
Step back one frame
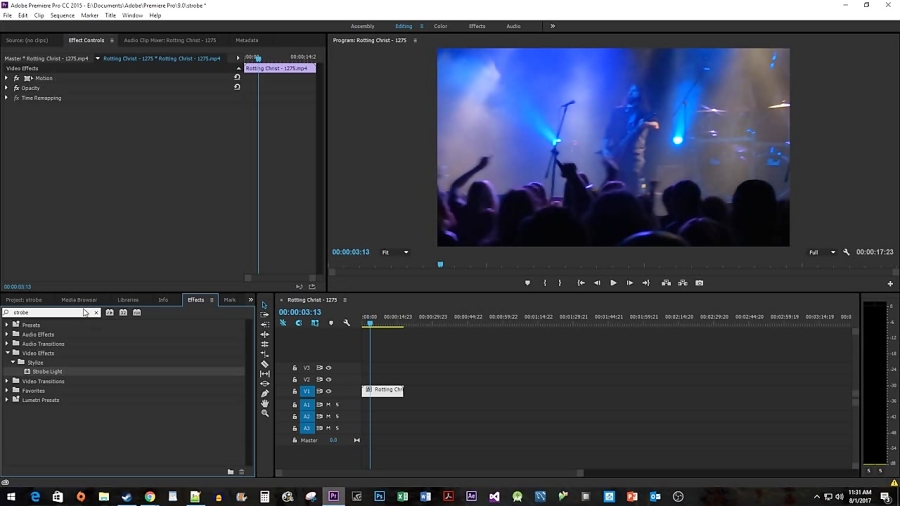tap(597, 283)
